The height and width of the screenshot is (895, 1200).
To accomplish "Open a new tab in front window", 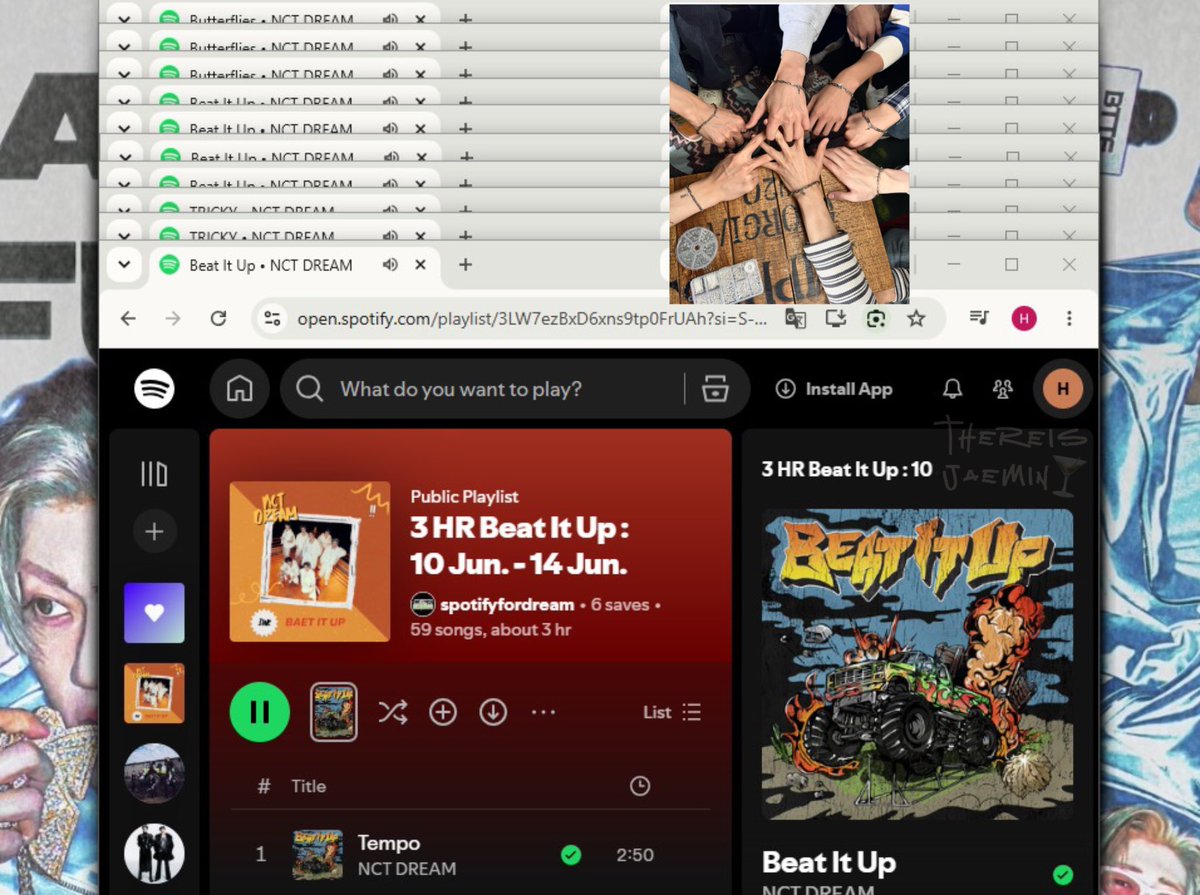I will point(465,265).
